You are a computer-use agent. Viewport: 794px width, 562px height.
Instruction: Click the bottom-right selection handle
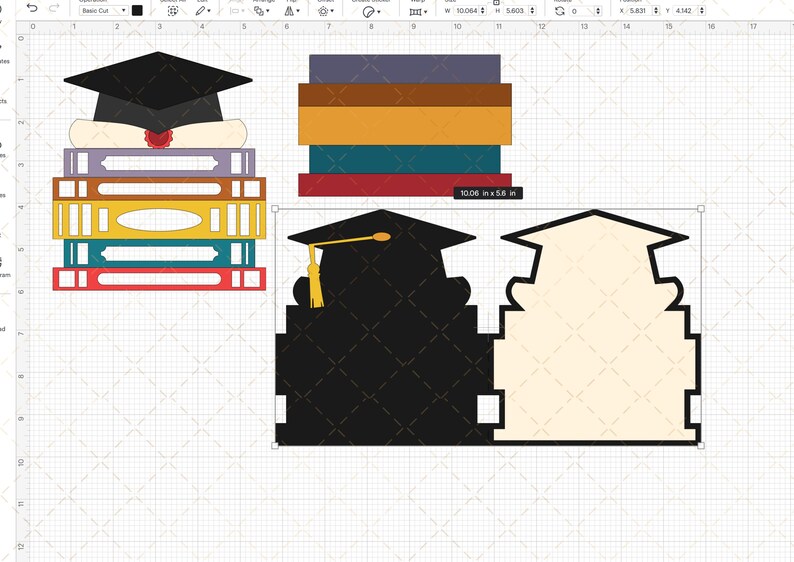[x=701, y=446]
